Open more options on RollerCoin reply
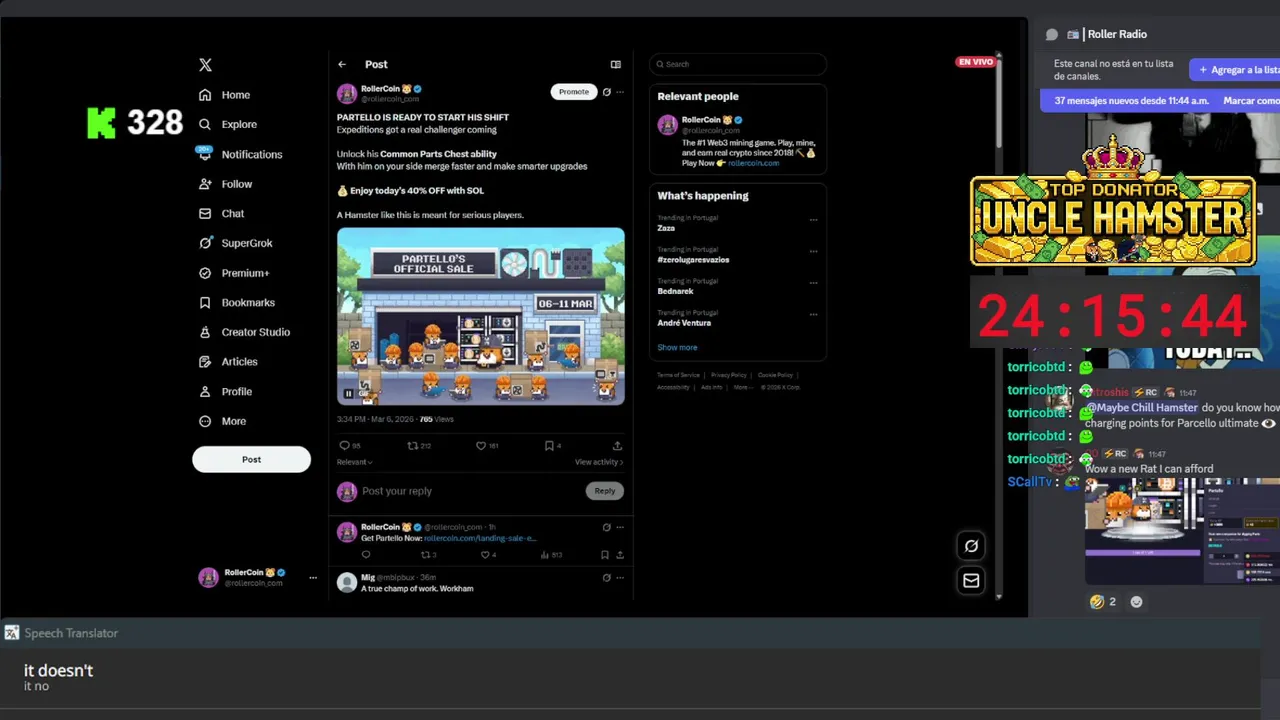The height and width of the screenshot is (720, 1280). point(620,527)
